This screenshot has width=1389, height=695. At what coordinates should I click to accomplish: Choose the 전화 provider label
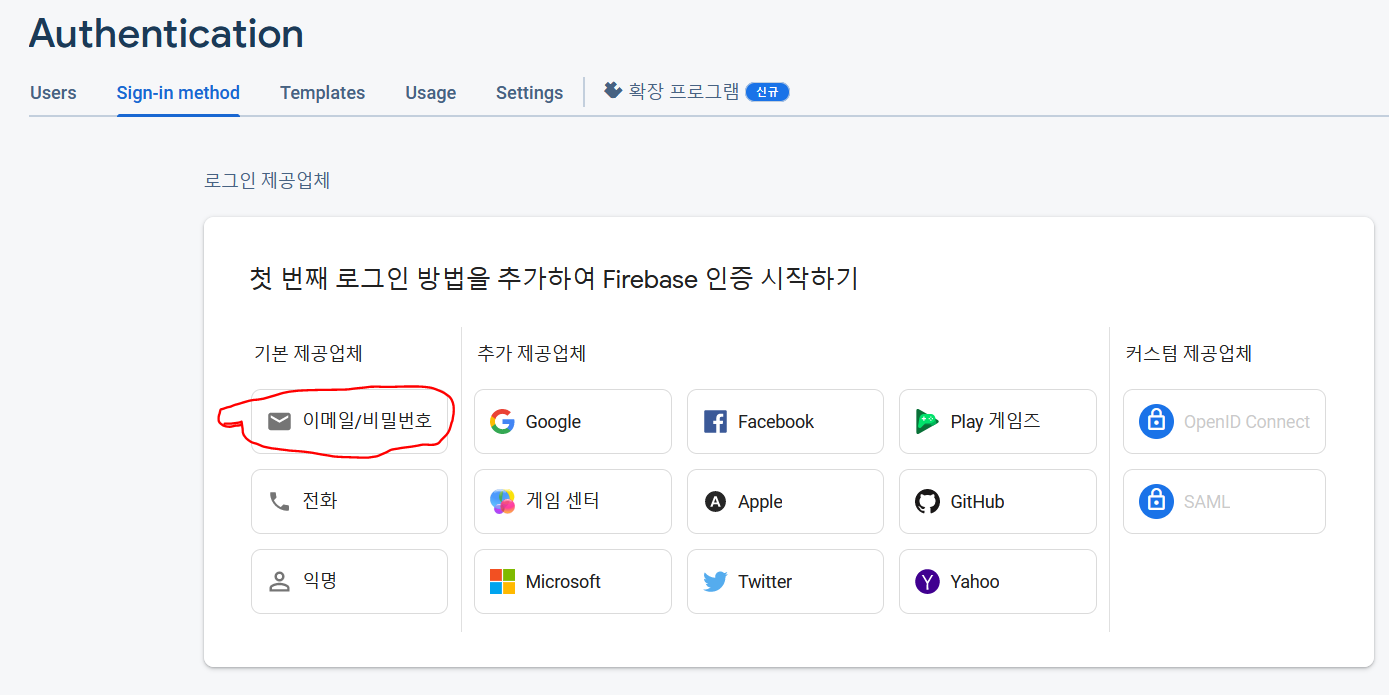(x=320, y=501)
